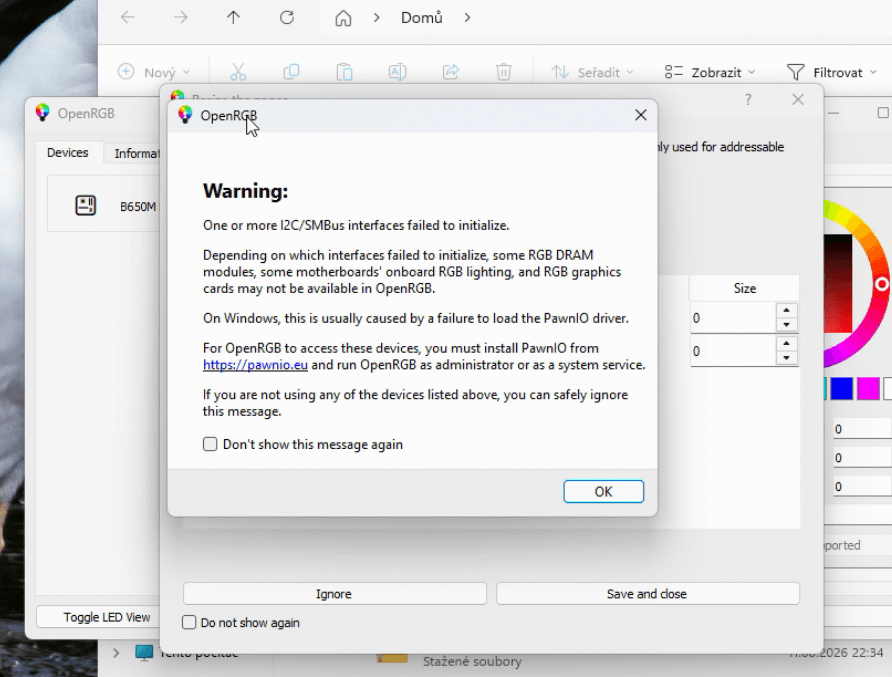
Task: Click the Rename icon in Explorer toolbar
Action: (397, 72)
